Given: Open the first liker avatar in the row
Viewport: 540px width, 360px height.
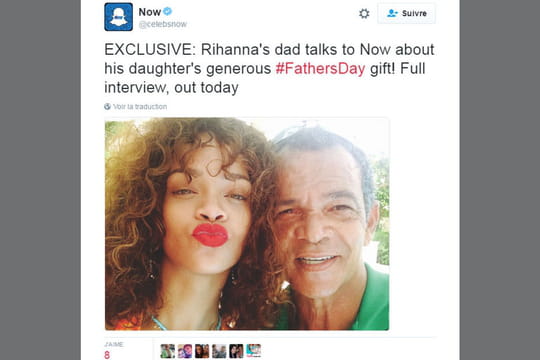Looking at the screenshot, I should pos(167,351).
